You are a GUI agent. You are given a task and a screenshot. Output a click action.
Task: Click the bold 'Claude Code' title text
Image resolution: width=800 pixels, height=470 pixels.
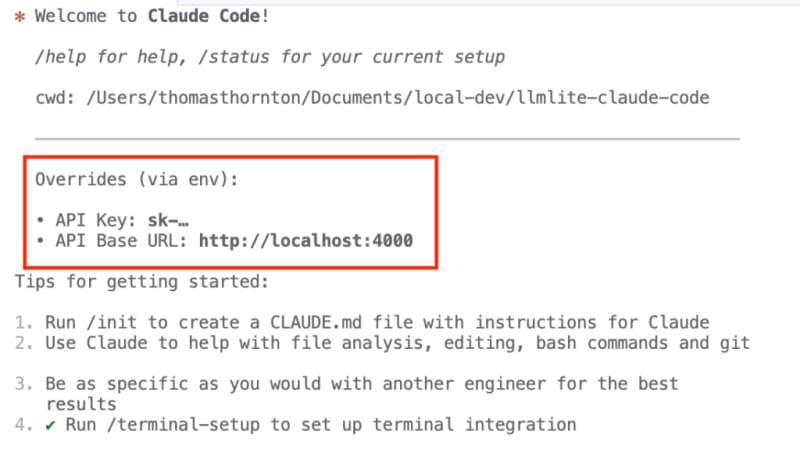tap(204, 16)
